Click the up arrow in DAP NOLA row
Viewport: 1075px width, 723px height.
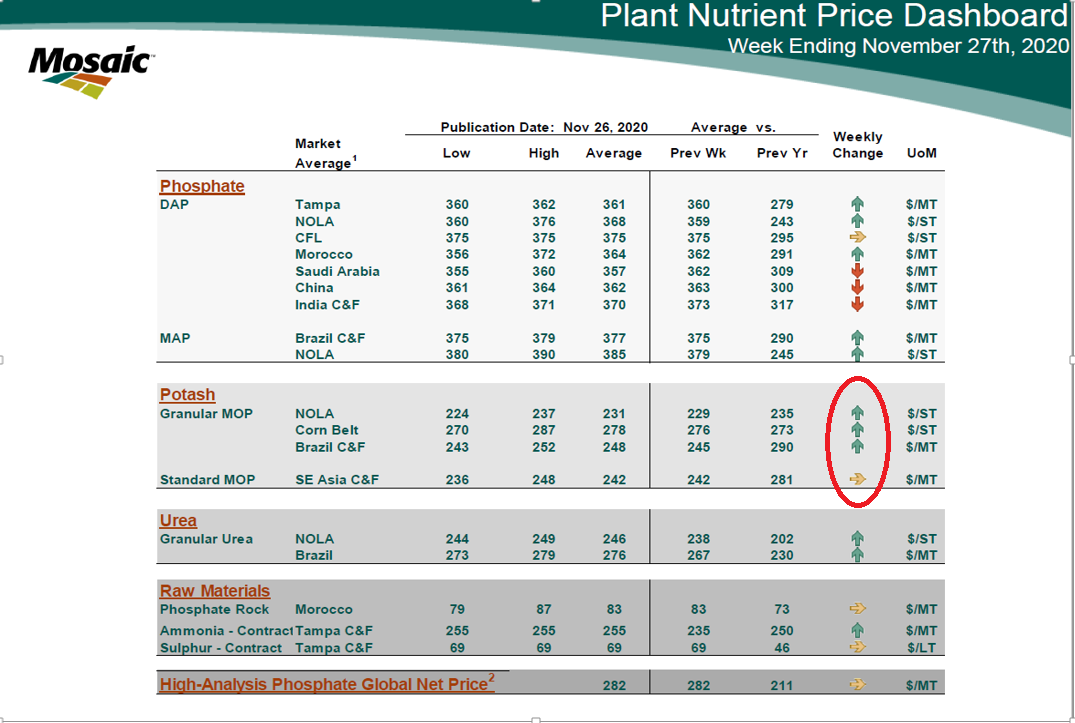(x=857, y=221)
